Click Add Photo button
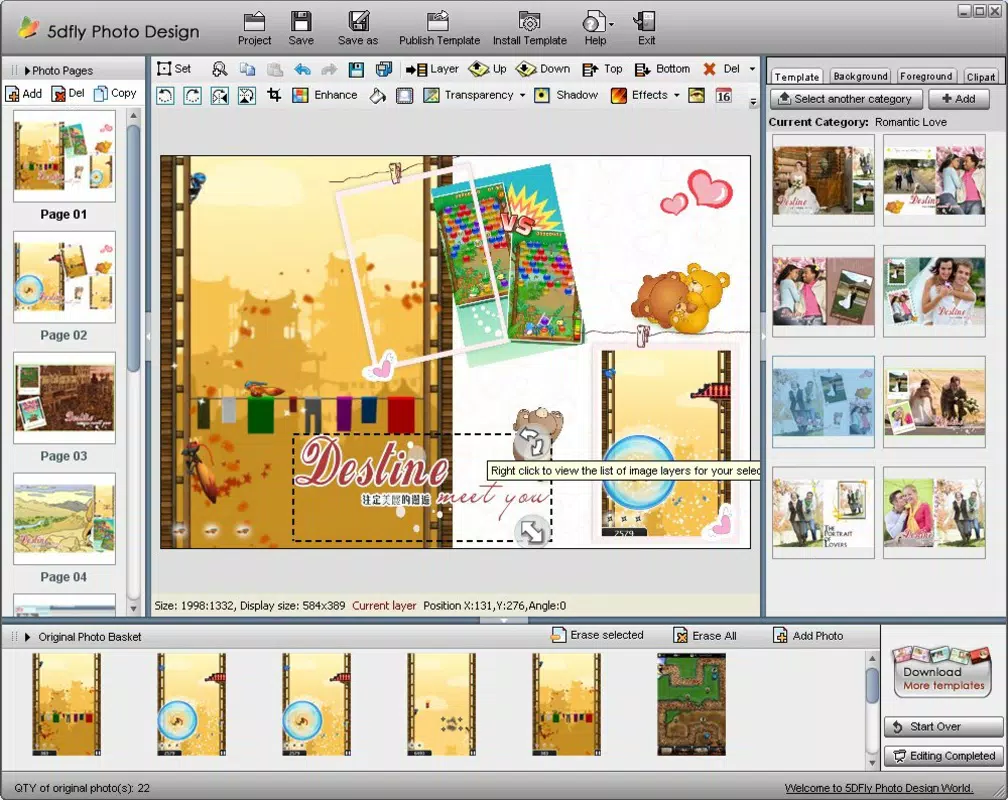The width and height of the screenshot is (1008, 800). coord(808,635)
